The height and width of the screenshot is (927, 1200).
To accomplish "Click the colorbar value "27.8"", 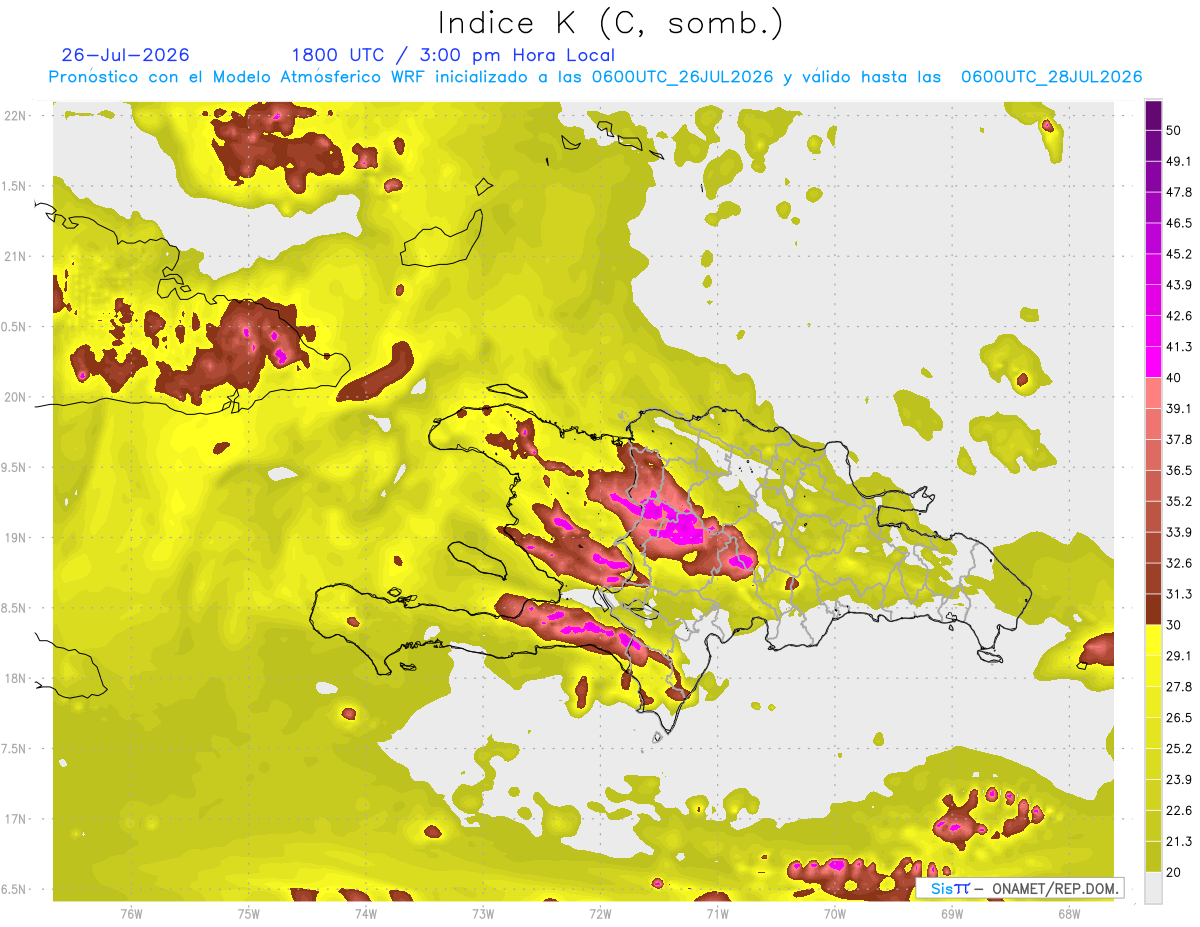I will 1179,687.
